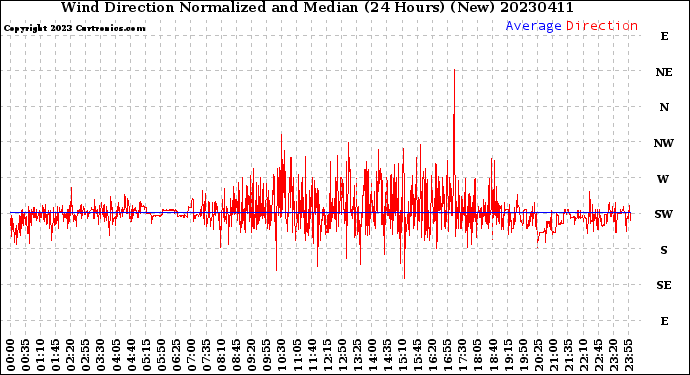This screenshot has height=375, width=690.
Task: Click the 23:55 time label
Action: (x=628, y=355)
